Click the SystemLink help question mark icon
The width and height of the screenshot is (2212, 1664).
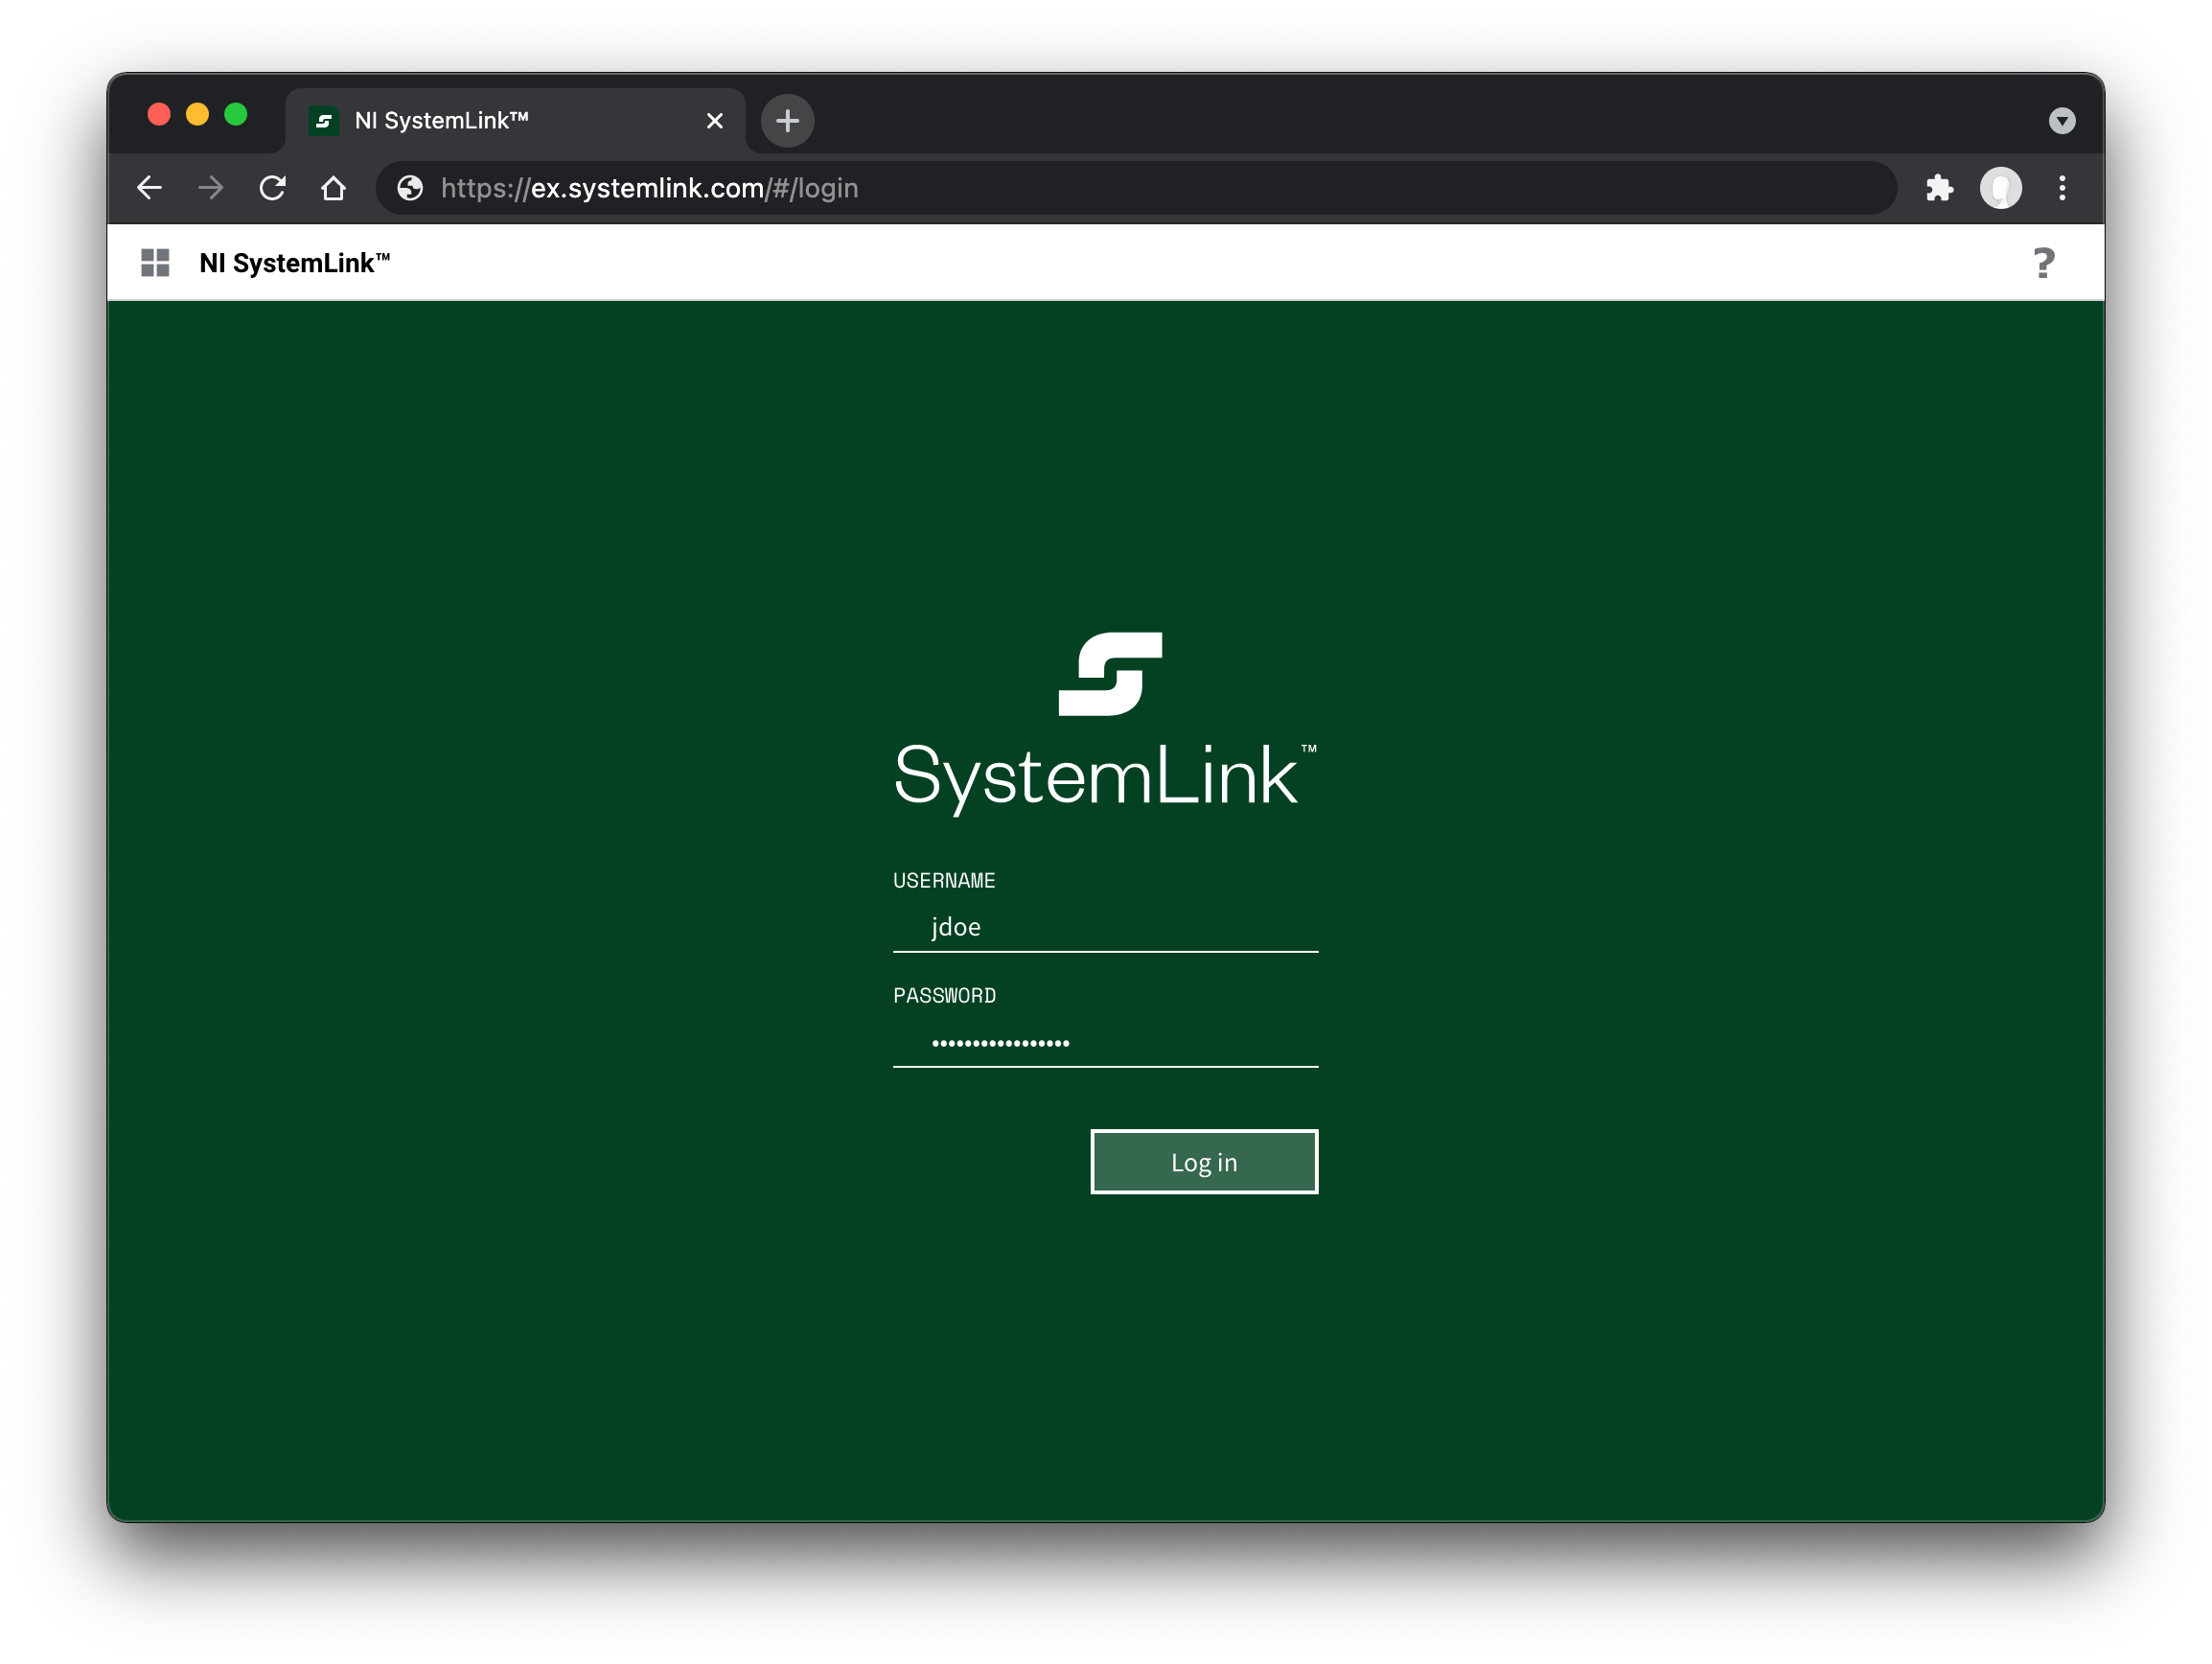pos(2043,262)
